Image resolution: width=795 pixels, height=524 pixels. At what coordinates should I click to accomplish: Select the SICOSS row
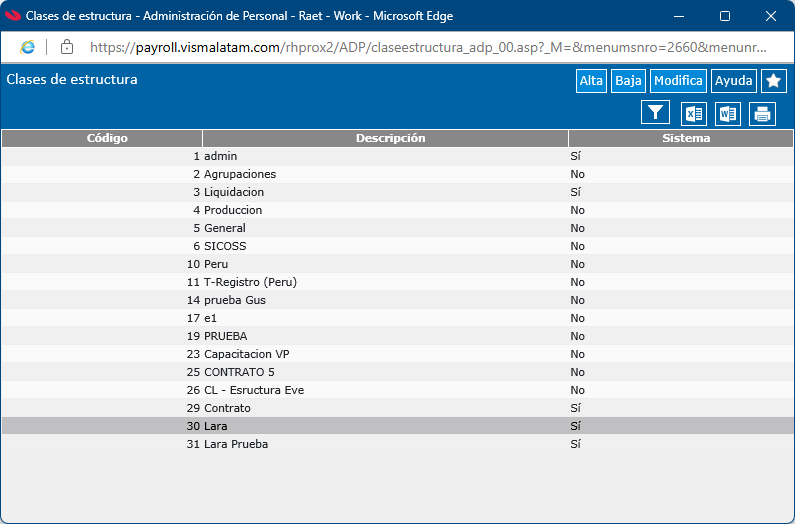click(x=398, y=246)
